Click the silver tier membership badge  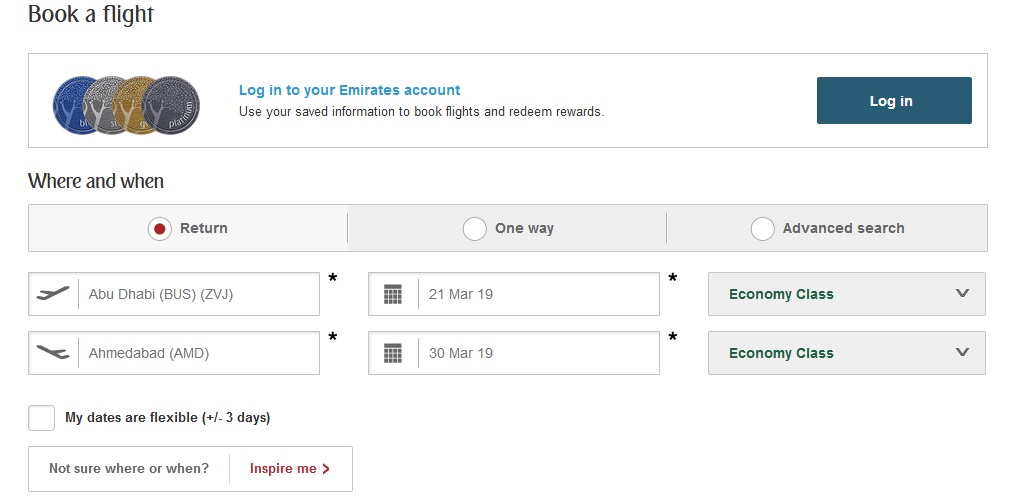tap(104, 103)
